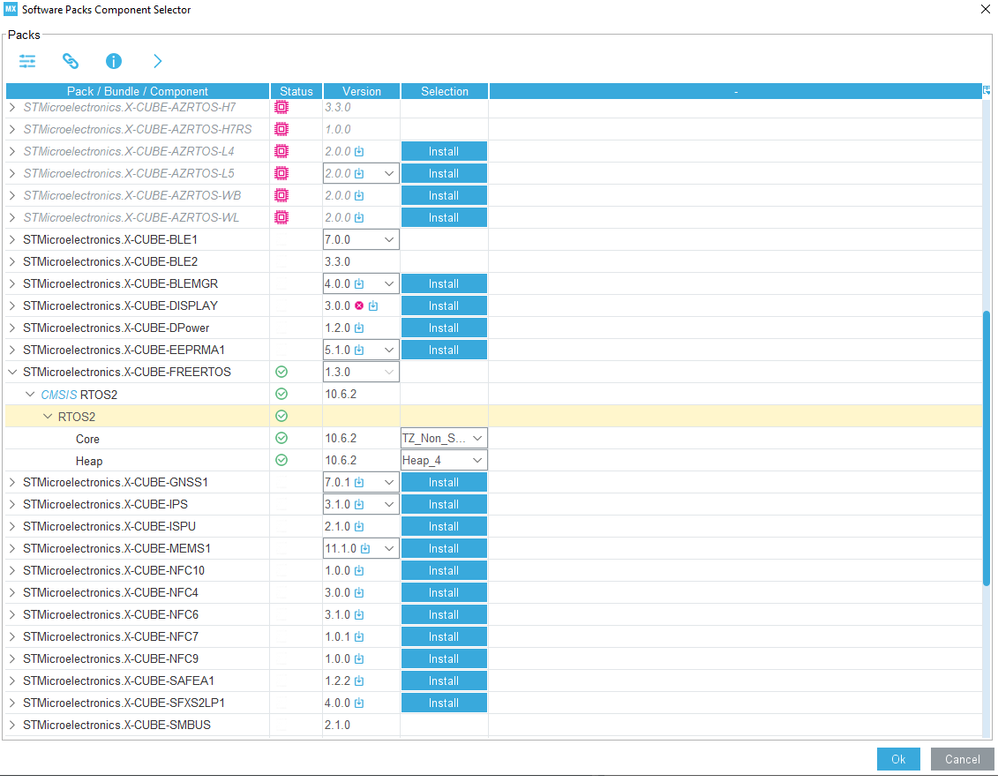Collapse the RTOS2 component group
998x776 pixels.
(48, 416)
